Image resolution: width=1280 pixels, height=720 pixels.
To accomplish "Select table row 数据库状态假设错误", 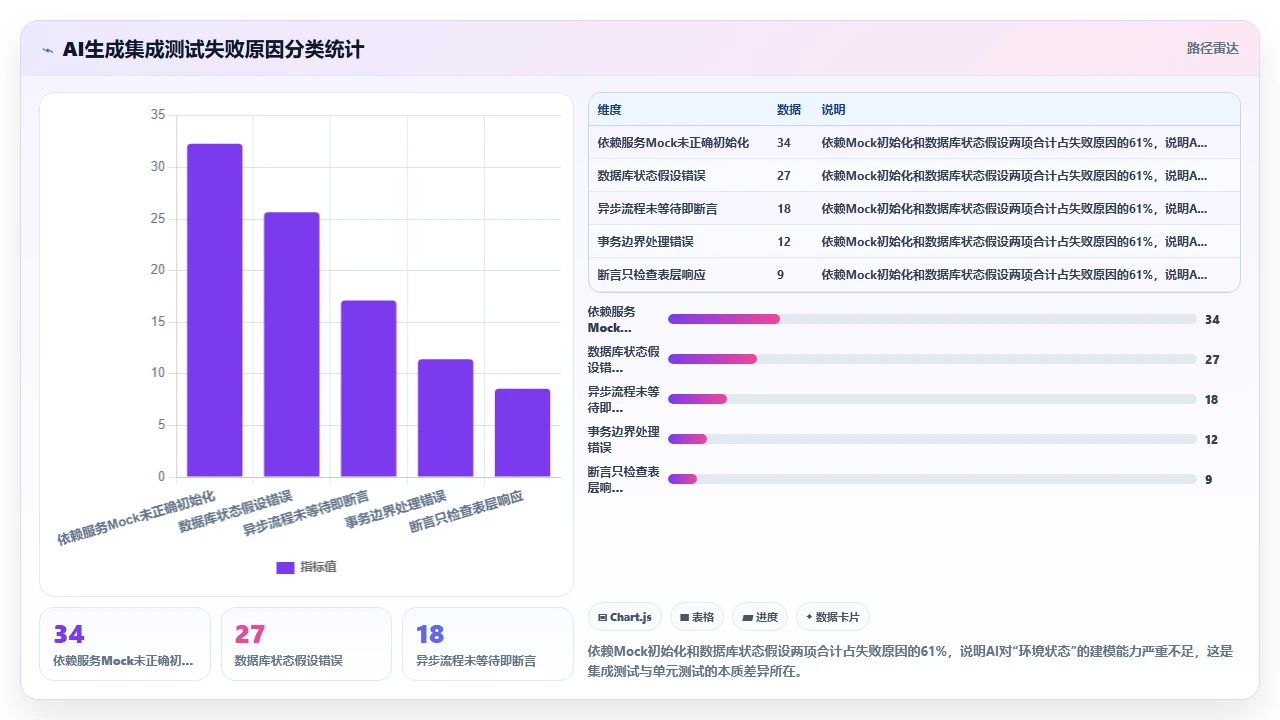I will click(x=914, y=175).
